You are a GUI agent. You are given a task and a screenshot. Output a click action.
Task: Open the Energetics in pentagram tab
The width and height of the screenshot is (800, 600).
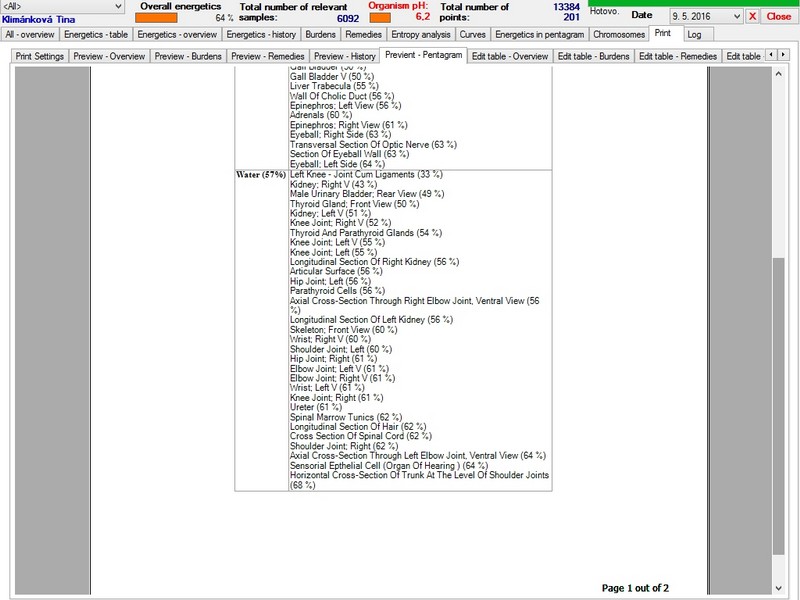click(539, 35)
